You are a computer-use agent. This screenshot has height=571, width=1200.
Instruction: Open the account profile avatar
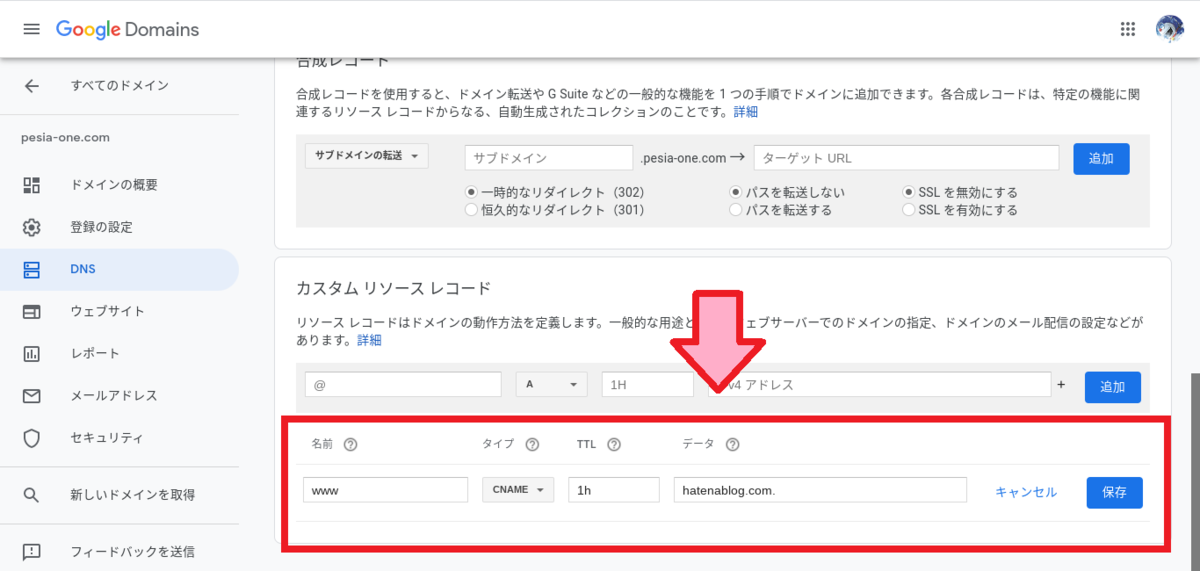1169,29
